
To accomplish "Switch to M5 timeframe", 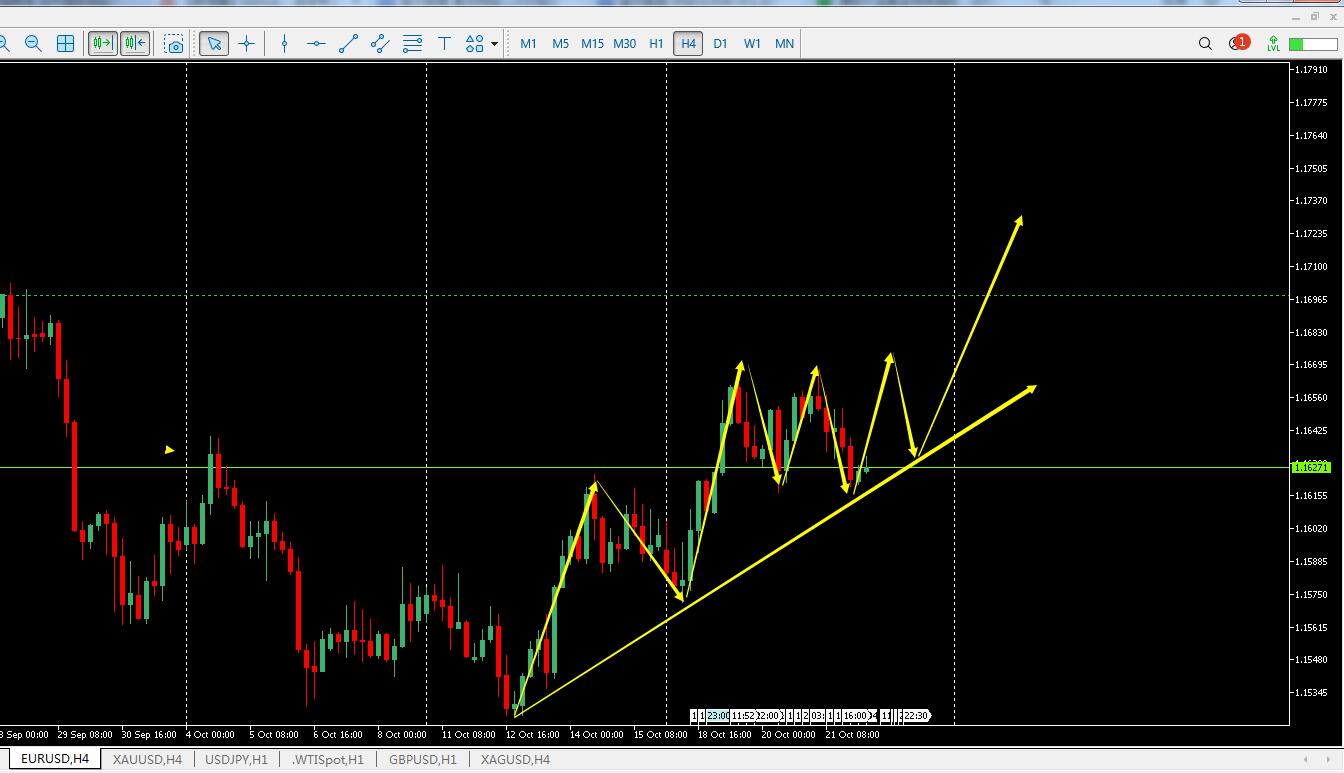I will 560,43.
